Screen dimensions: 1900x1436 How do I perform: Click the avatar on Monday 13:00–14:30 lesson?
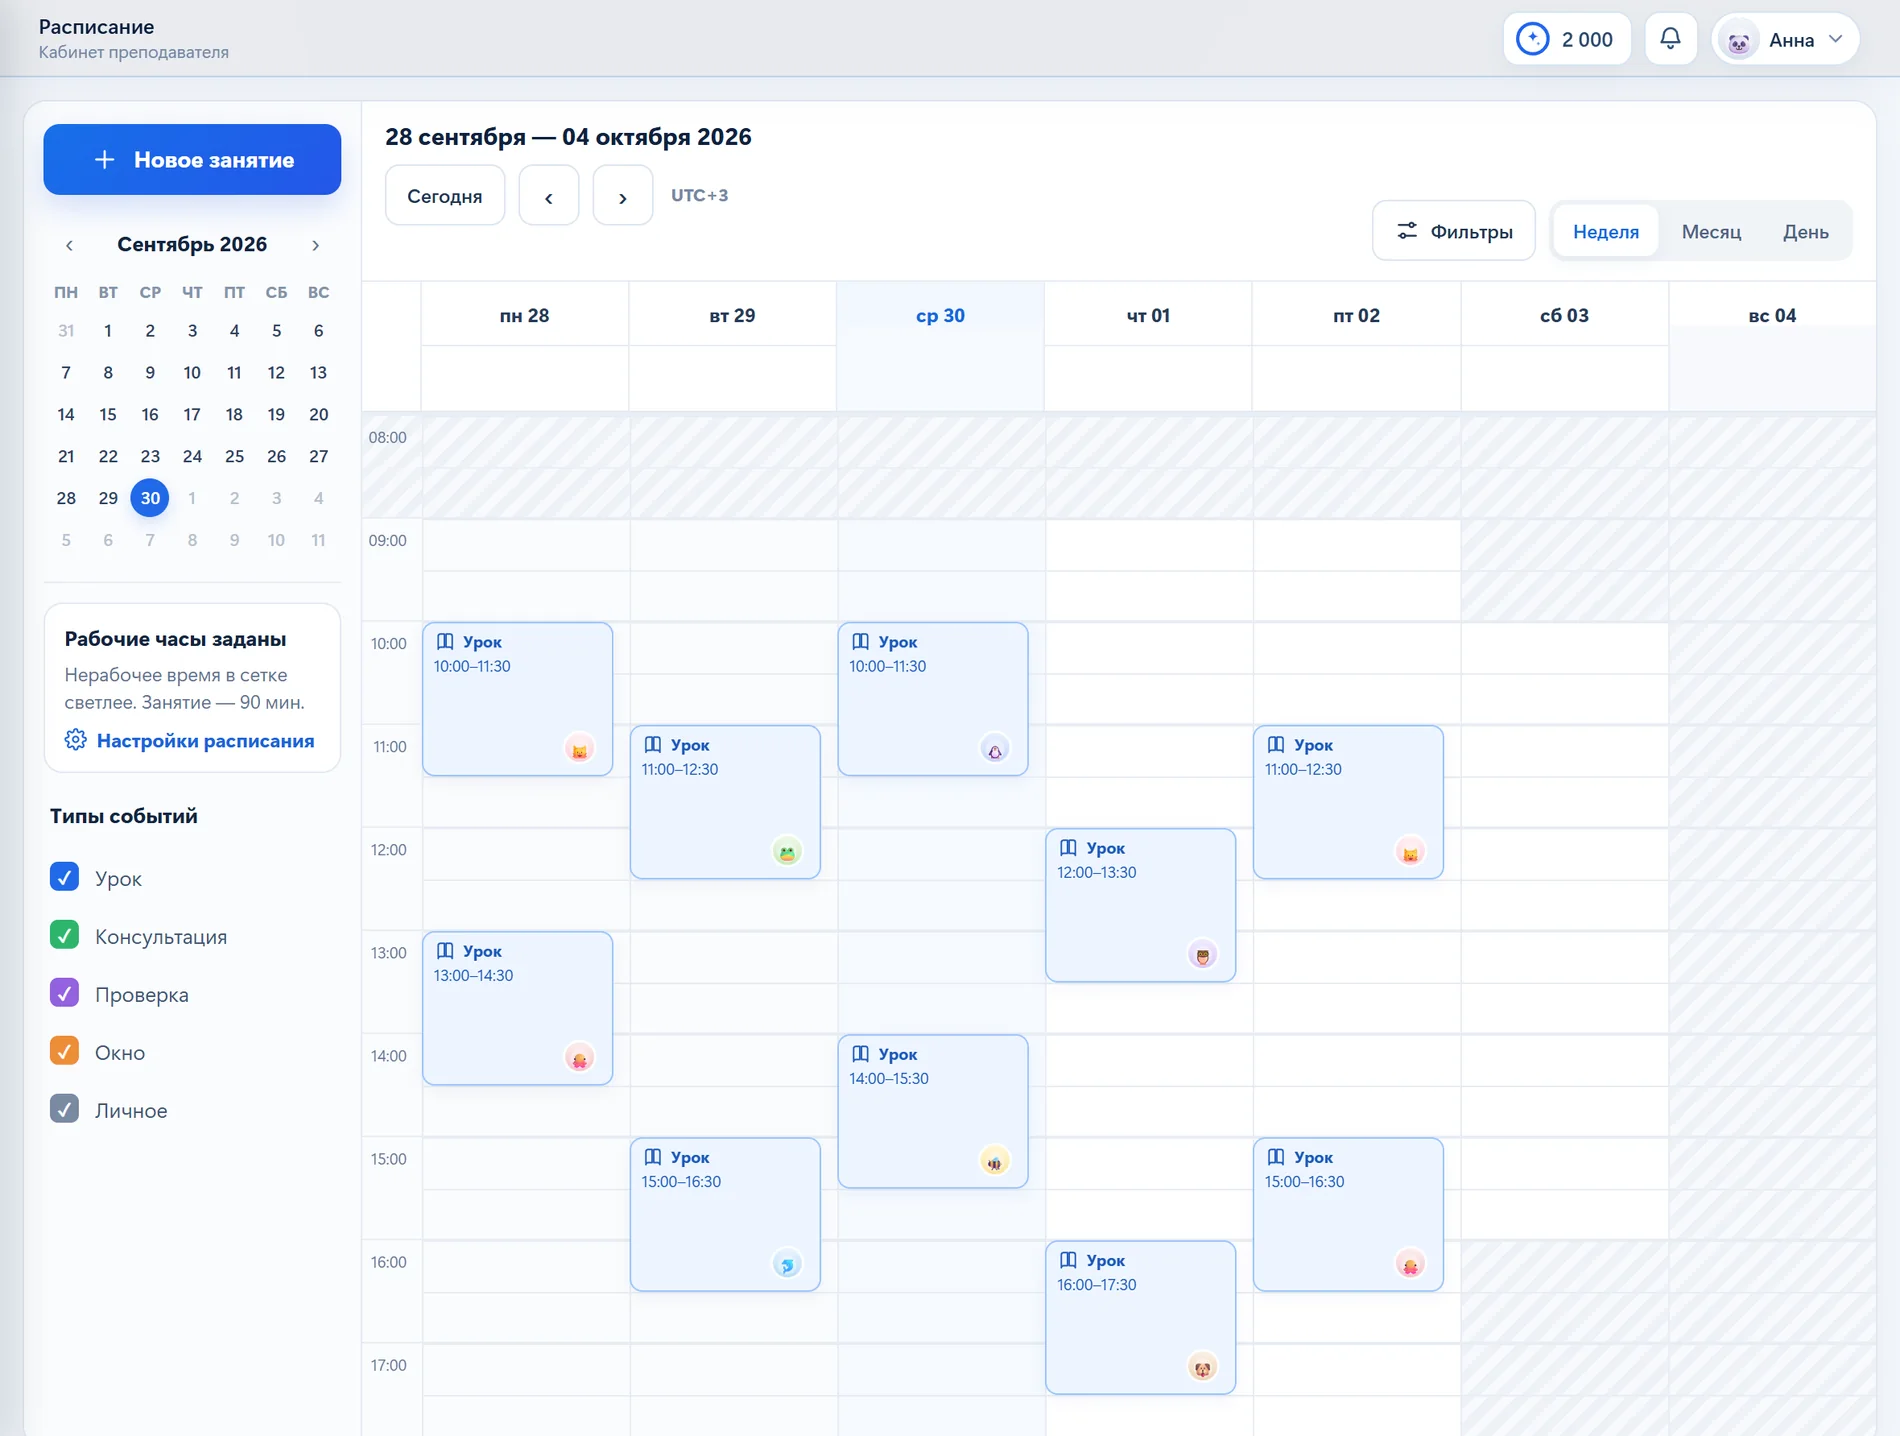tap(579, 1058)
